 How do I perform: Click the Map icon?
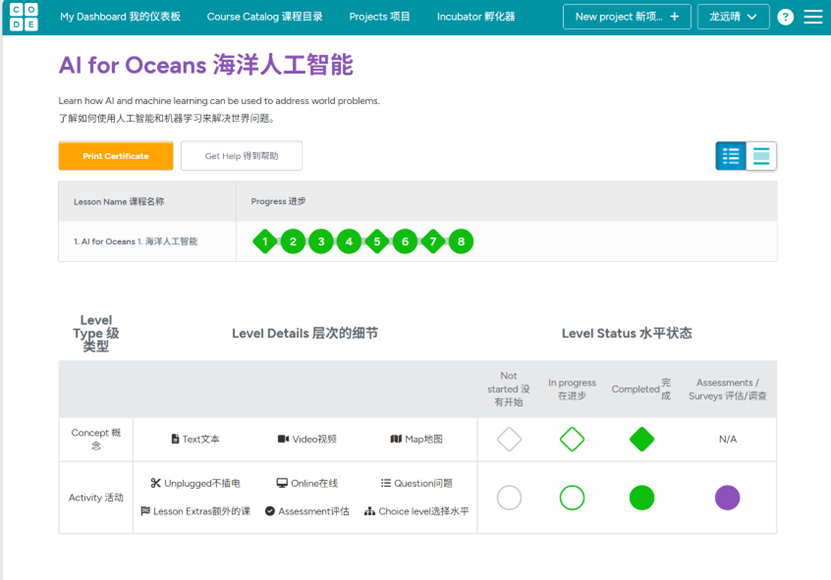point(396,439)
